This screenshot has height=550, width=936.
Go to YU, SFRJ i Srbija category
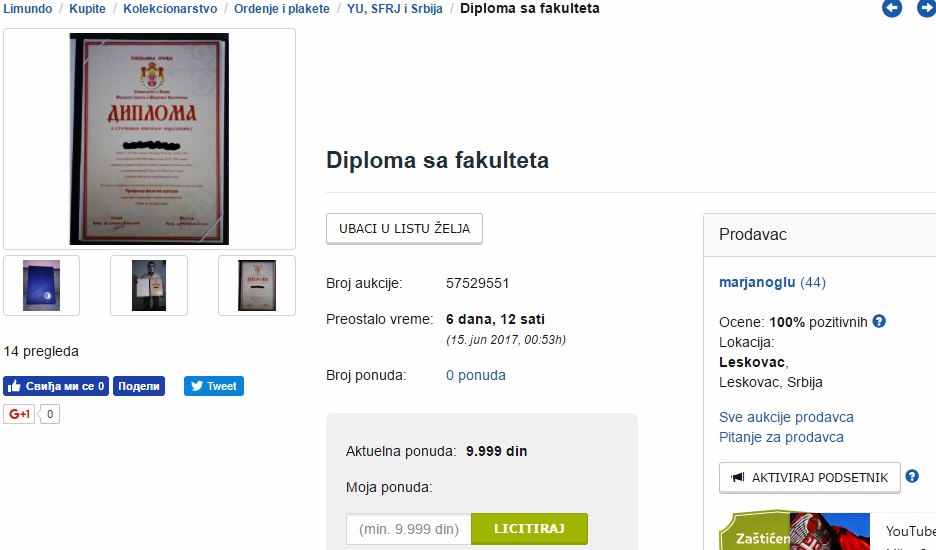pyautogui.click(x=395, y=8)
